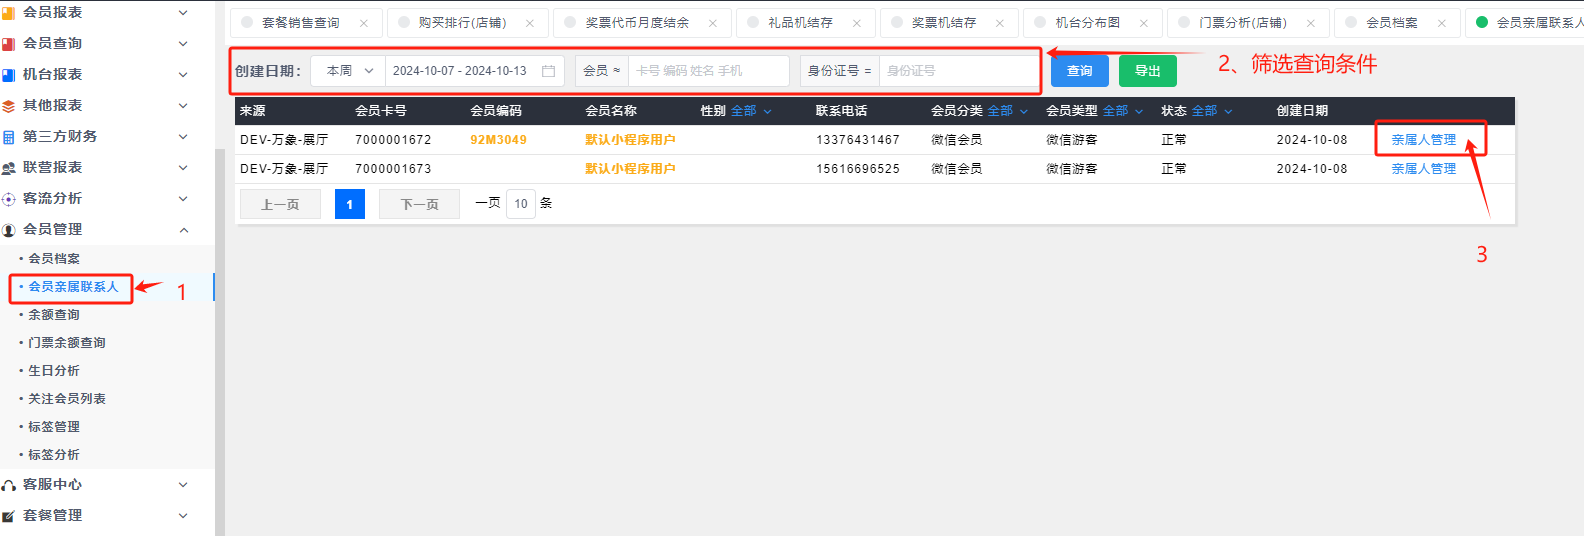Click the 会员查询 sidebar icon
The height and width of the screenshot is (536, 1584).
[x=8, y=44]
